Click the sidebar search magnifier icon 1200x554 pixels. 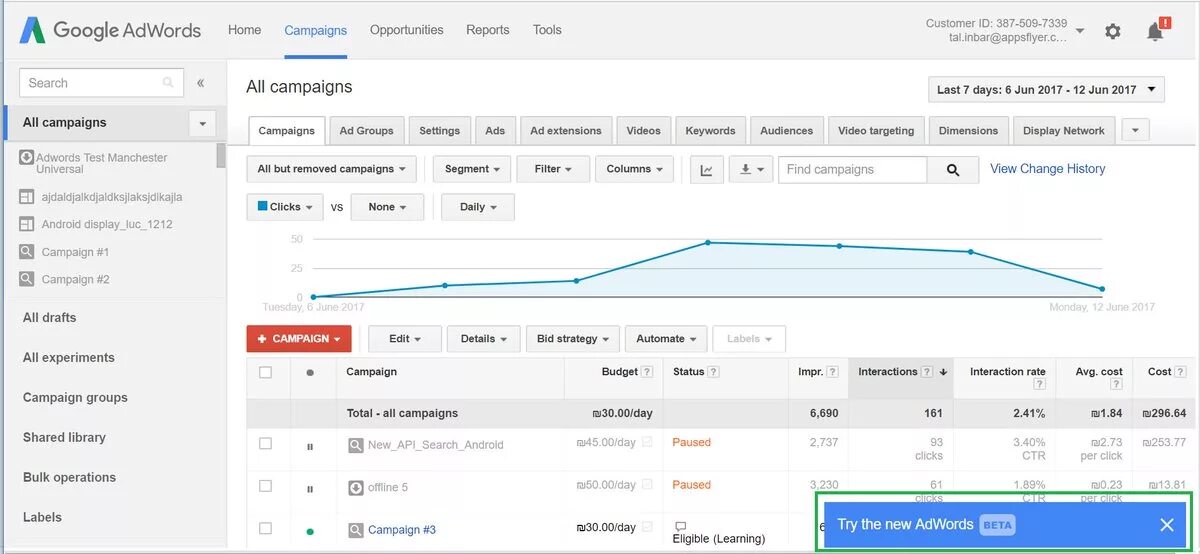(x=169, y=83)
